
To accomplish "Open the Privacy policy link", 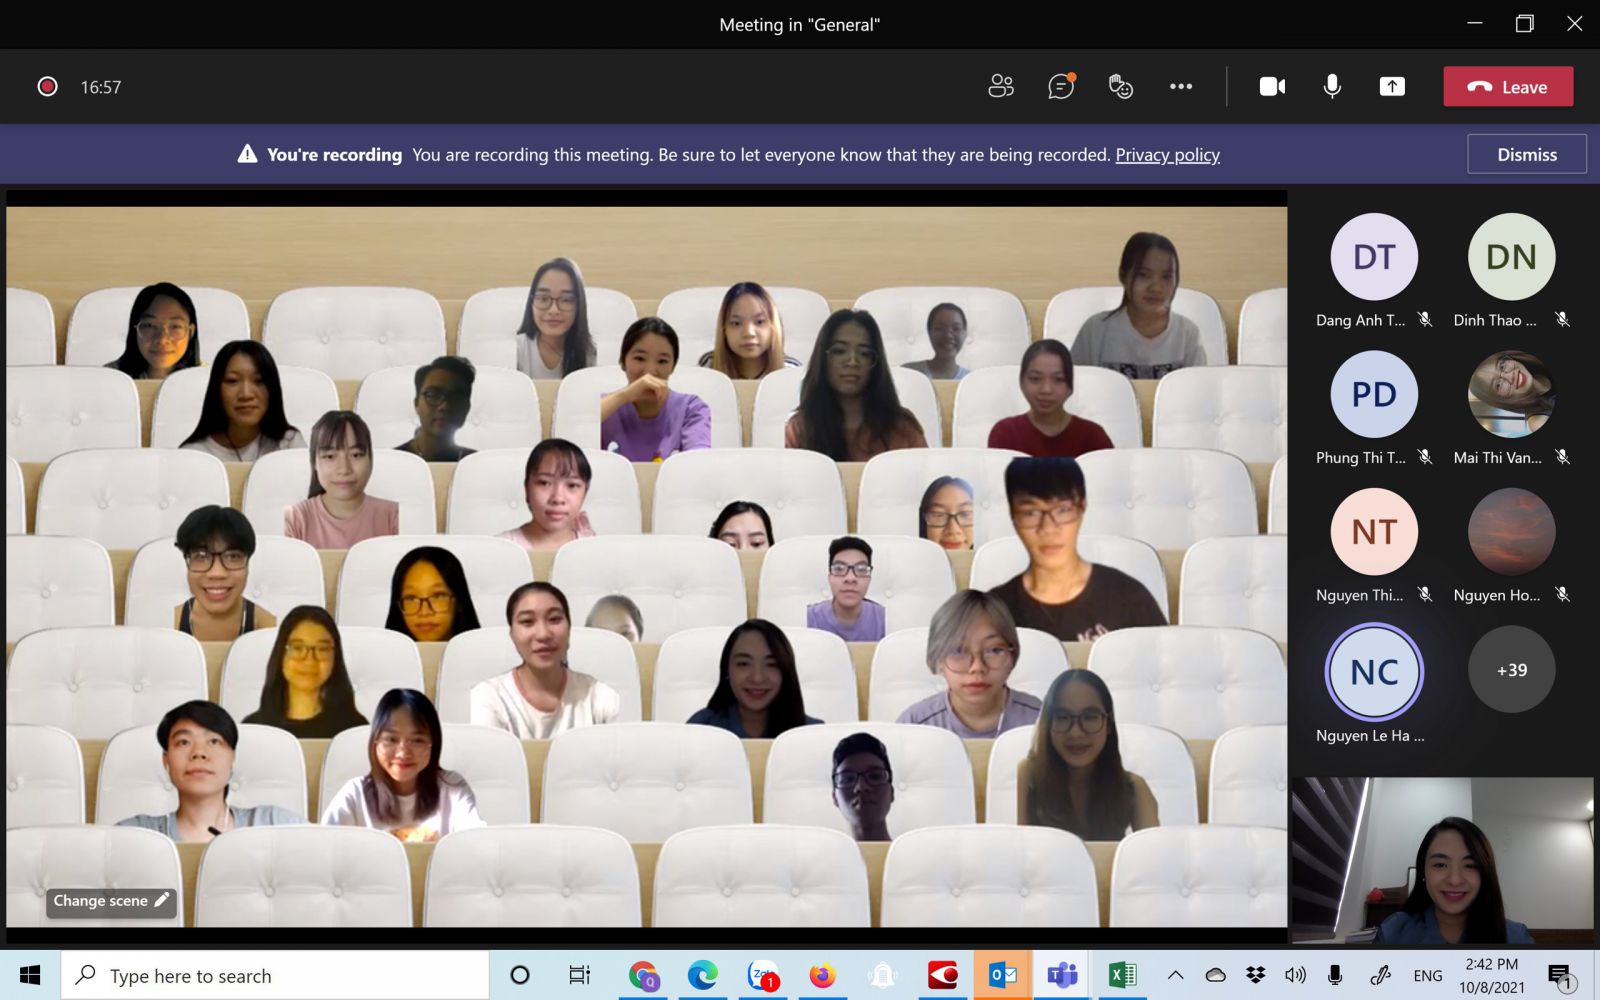I will (x=1167, y=155).
